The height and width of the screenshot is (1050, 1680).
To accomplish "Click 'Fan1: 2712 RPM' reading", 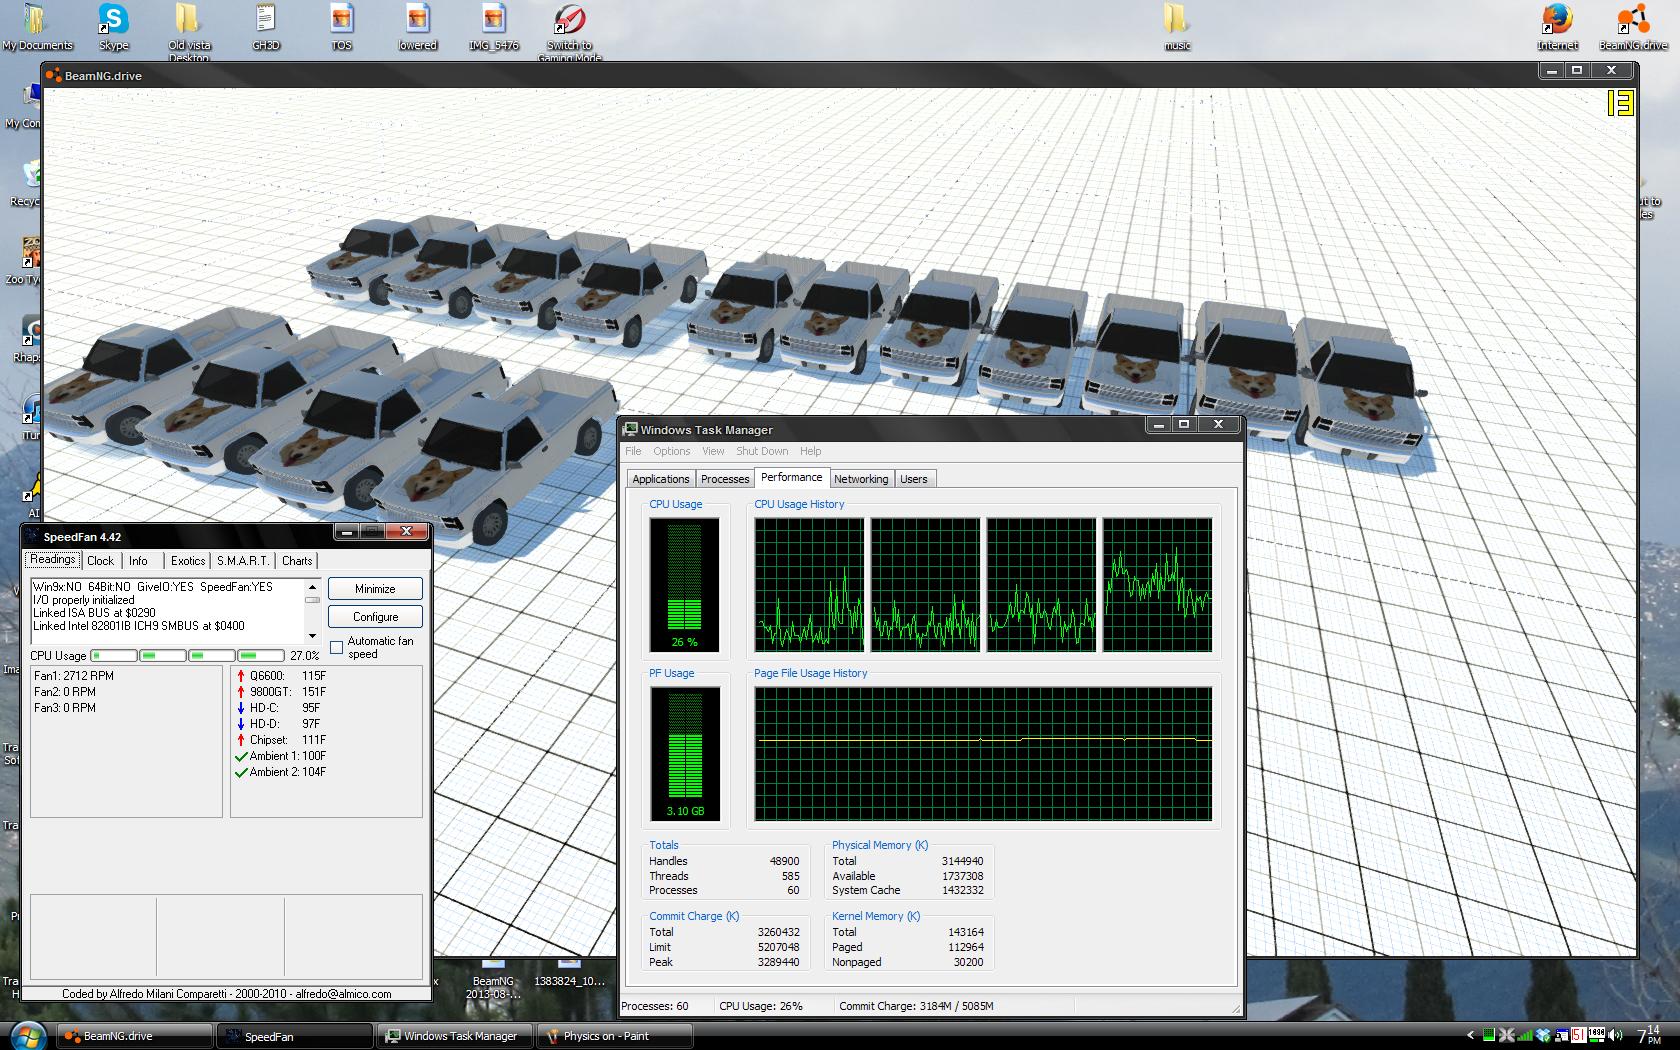I will pos(74,676).
